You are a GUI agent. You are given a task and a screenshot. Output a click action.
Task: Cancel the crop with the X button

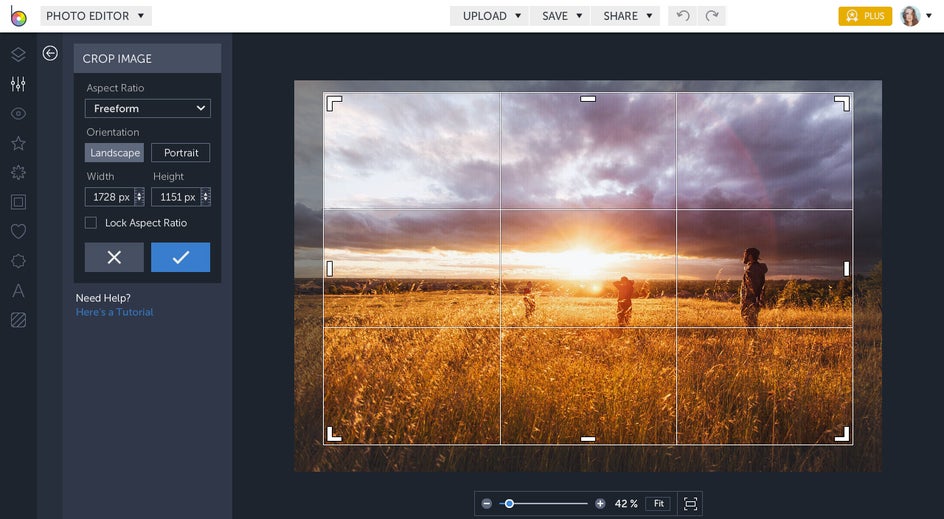(x=114, y=258)
